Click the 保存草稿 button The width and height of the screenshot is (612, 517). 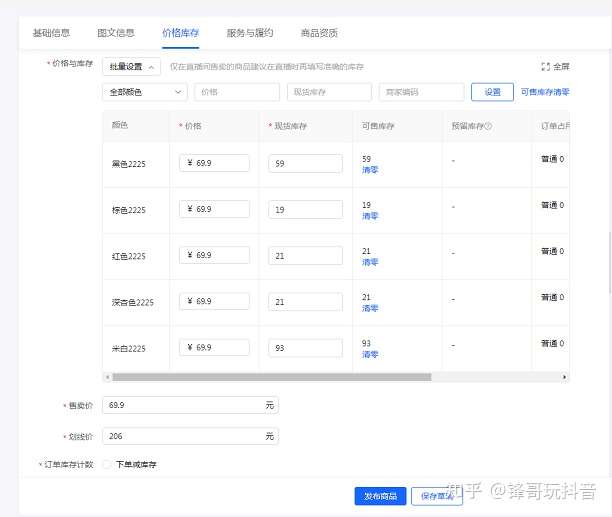(x=437, y=496)
